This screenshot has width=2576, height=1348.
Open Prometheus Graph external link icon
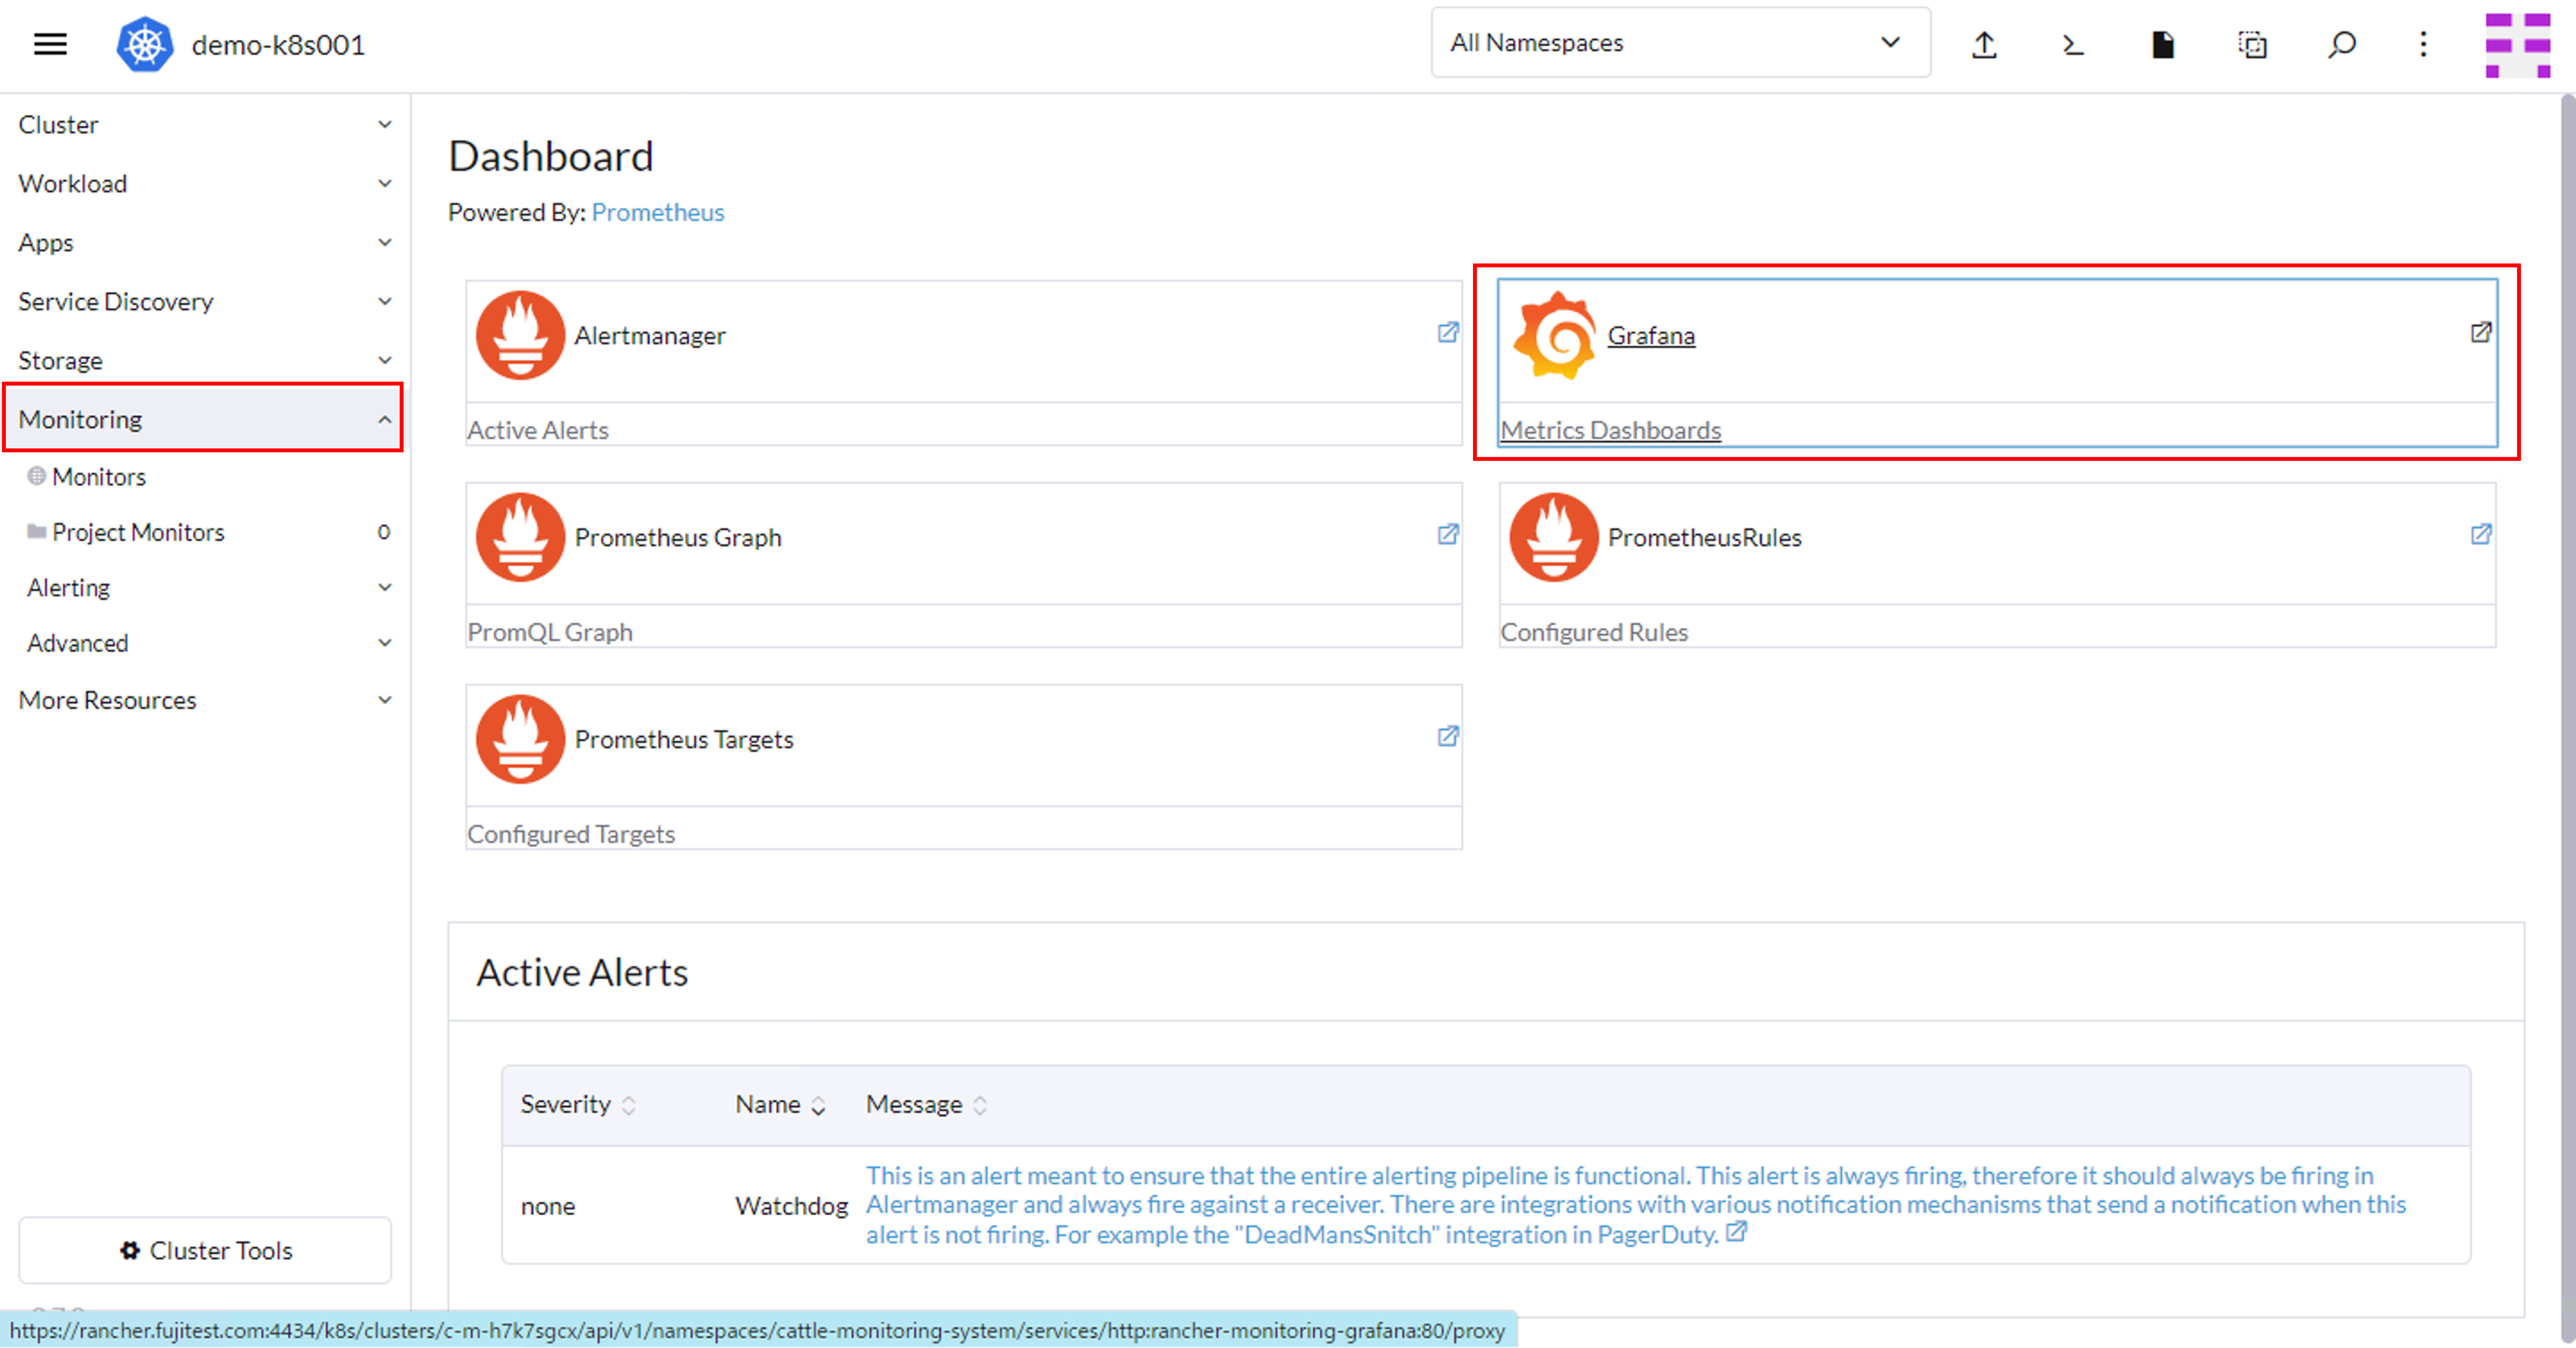click(x=1448, y=534)
